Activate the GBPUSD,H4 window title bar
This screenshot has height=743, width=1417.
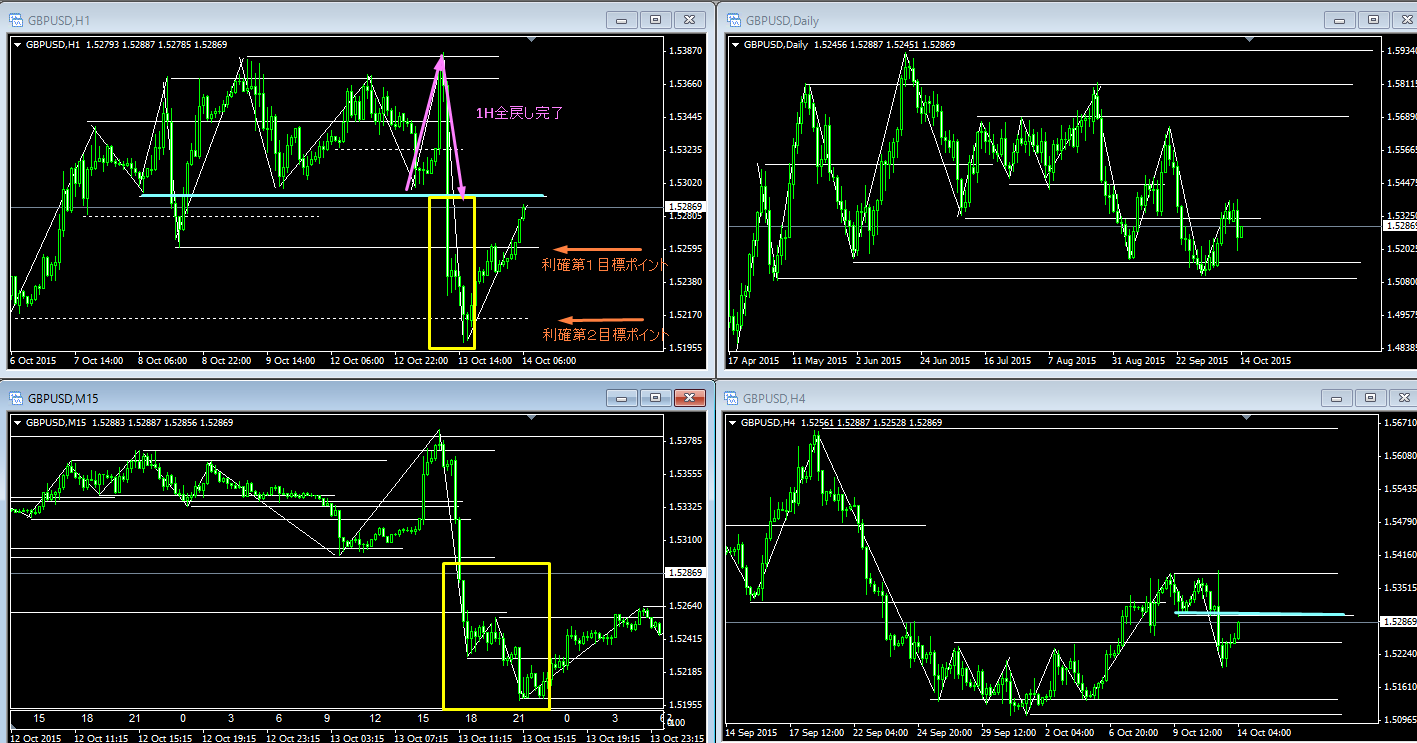(1000, 398)
